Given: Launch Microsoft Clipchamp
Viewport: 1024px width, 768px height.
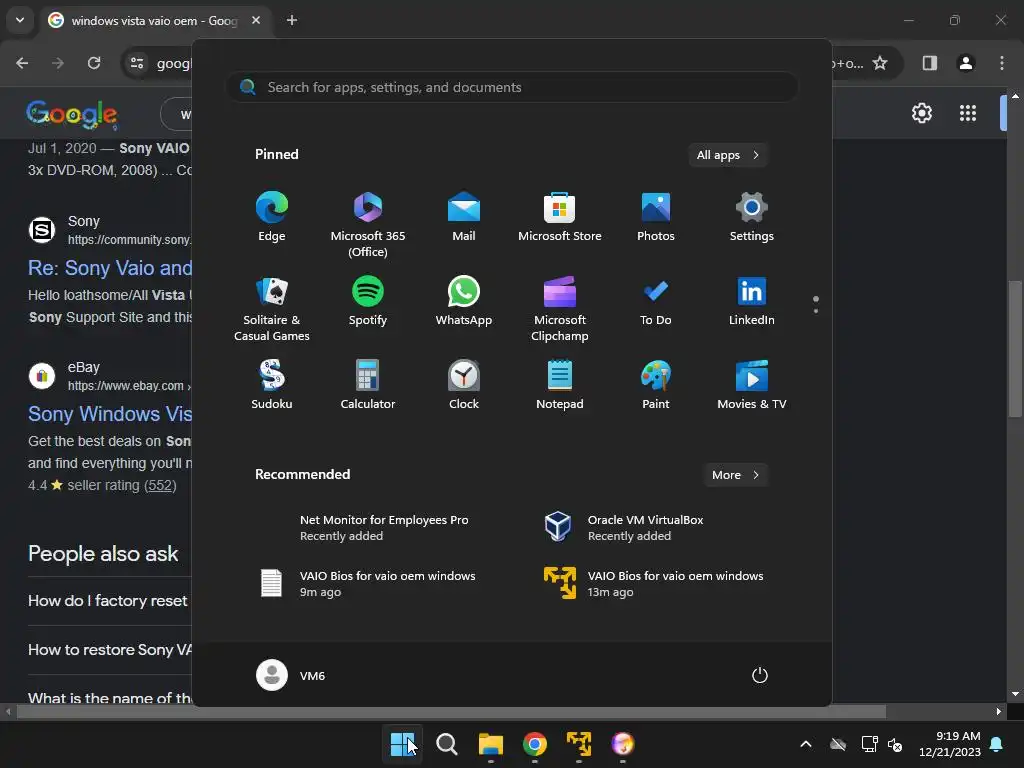Looking at the screenshot, I should click(x=560, y=309).
